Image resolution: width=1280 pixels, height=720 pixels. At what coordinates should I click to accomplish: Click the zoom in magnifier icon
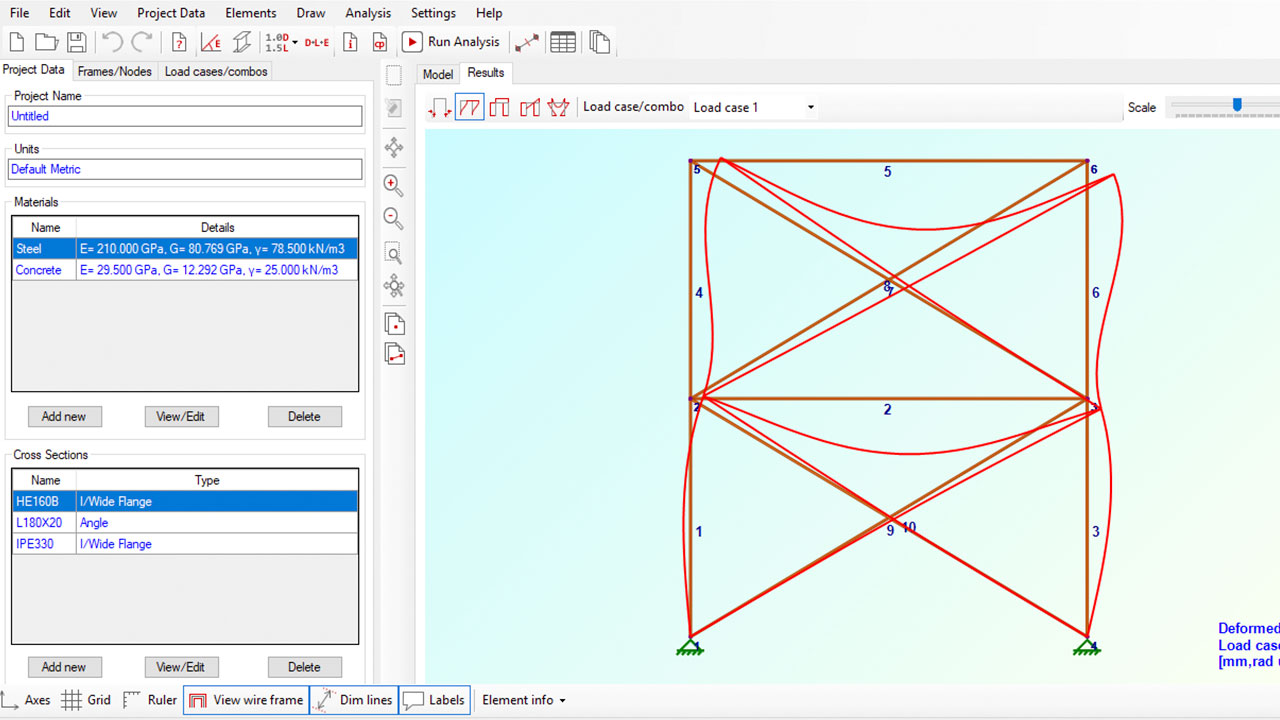point(394,186)
